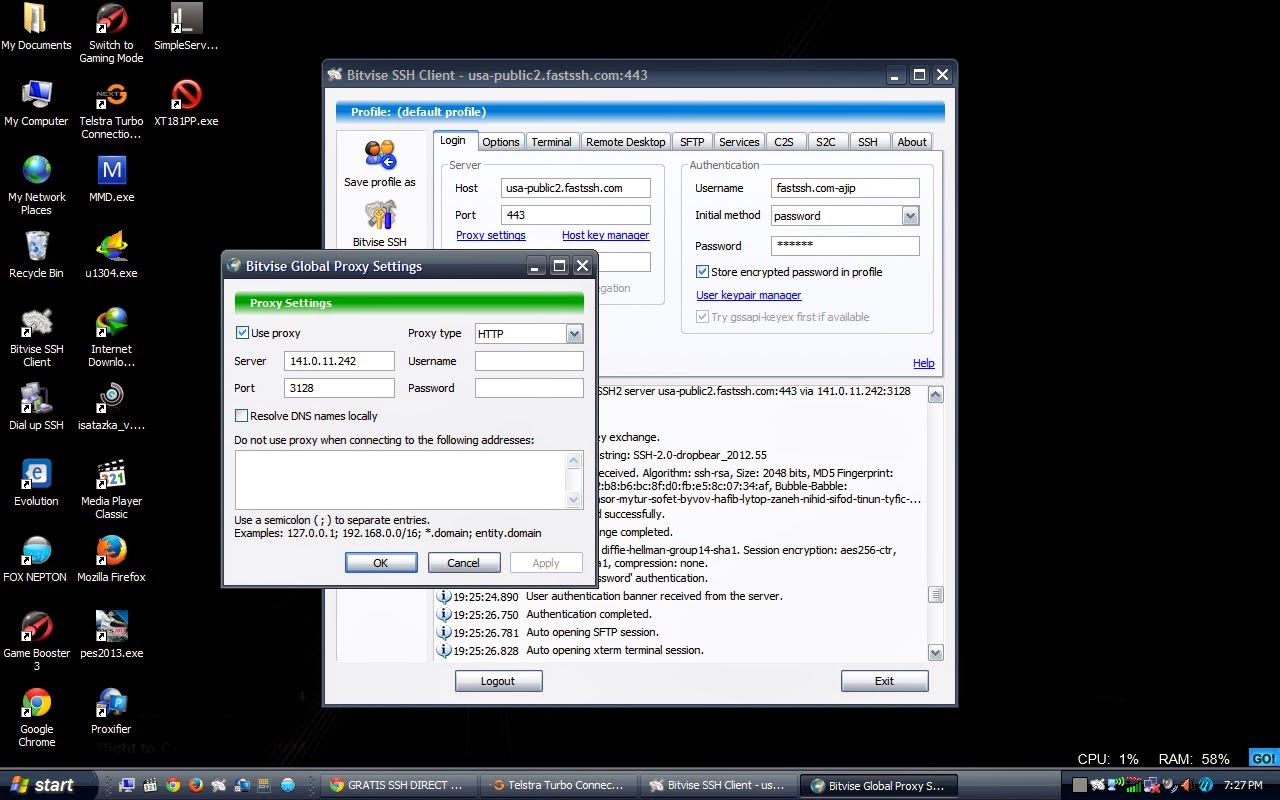Switch to the Options tab
Screen dimensions: 1280x800
coord(501,142)
